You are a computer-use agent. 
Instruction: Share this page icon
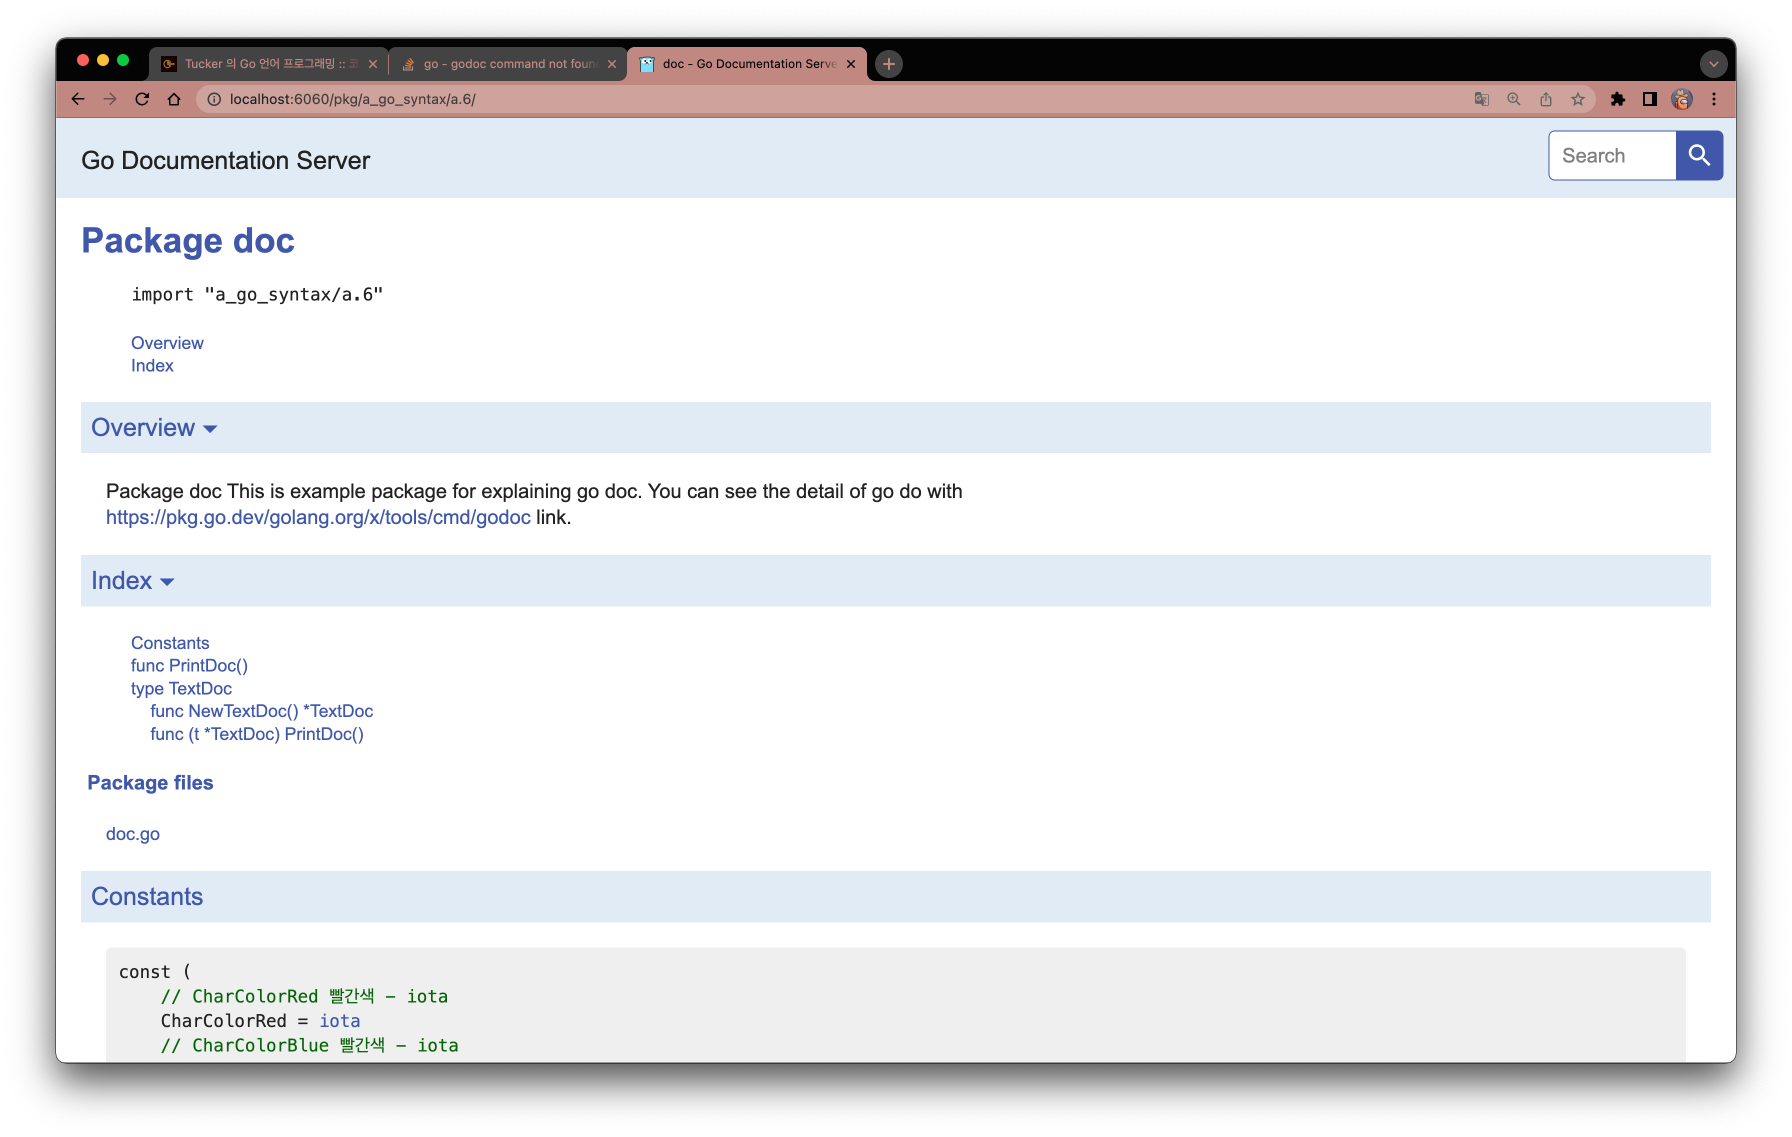1546,99
